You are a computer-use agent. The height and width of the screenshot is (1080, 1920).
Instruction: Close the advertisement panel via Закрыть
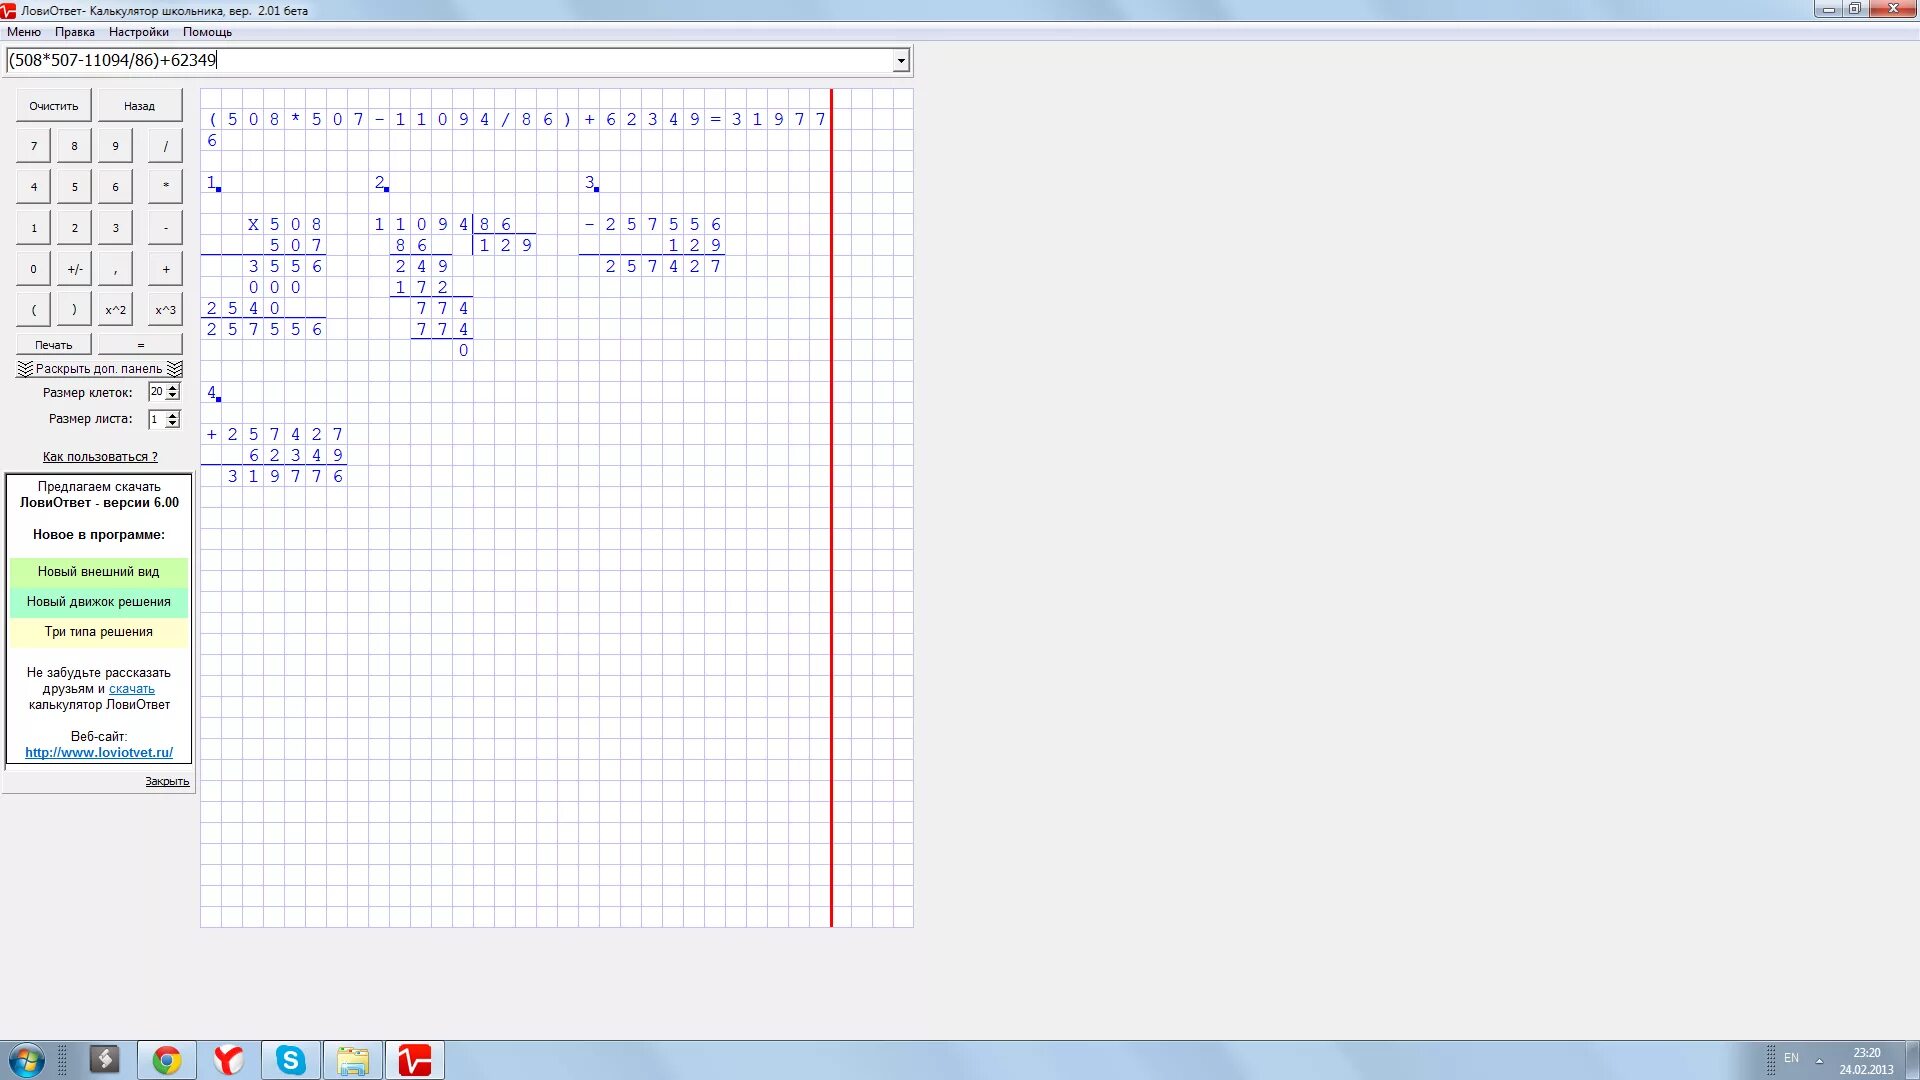click(x=167, y=782)
